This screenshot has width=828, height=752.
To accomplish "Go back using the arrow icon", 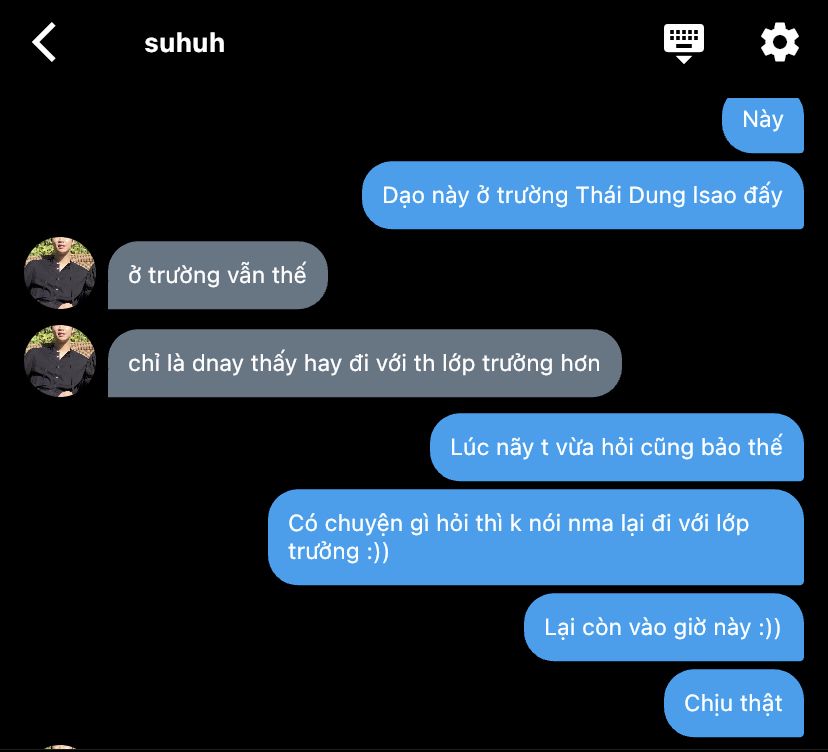I will [44, 42].
